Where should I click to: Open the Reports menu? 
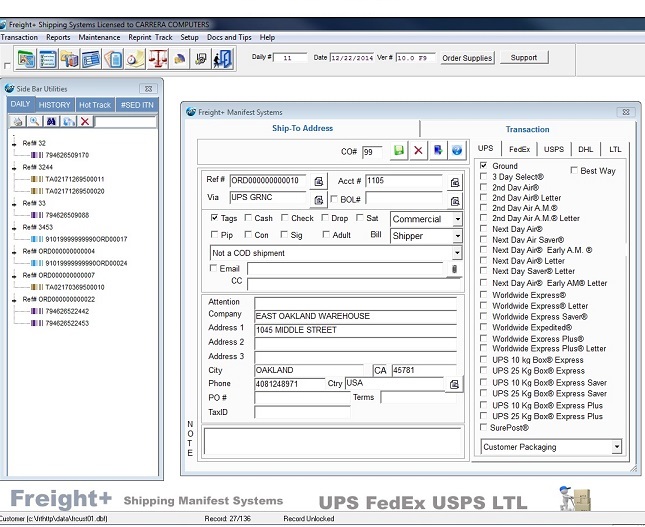click(x=58, y=37)
